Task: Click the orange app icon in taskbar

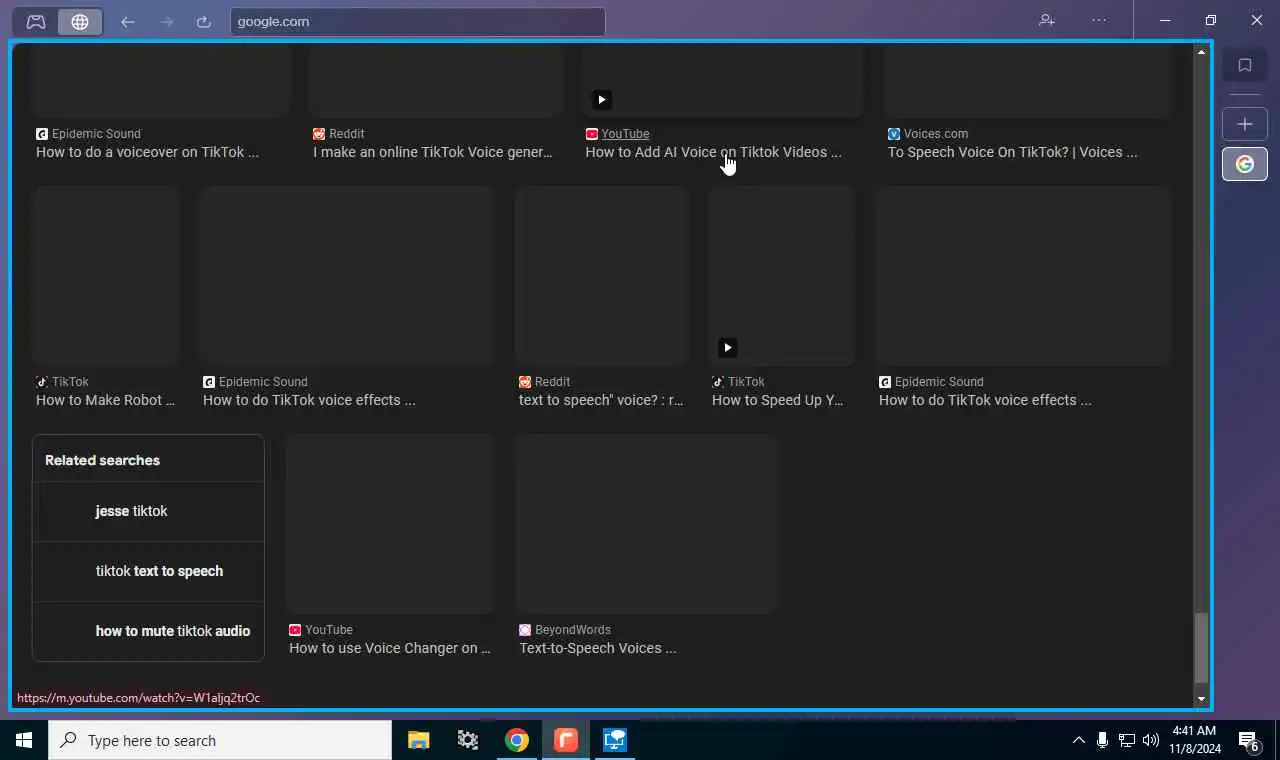Action: 566,740
